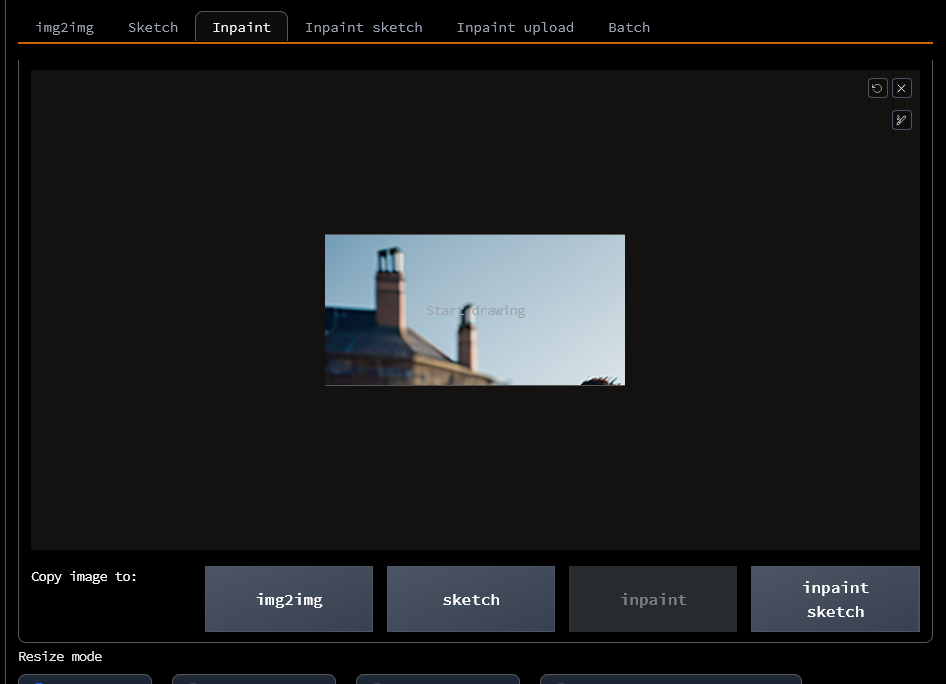Choose the second Resize mode option
The width and height of the screenshot is (946, 684).
(254, 681)
